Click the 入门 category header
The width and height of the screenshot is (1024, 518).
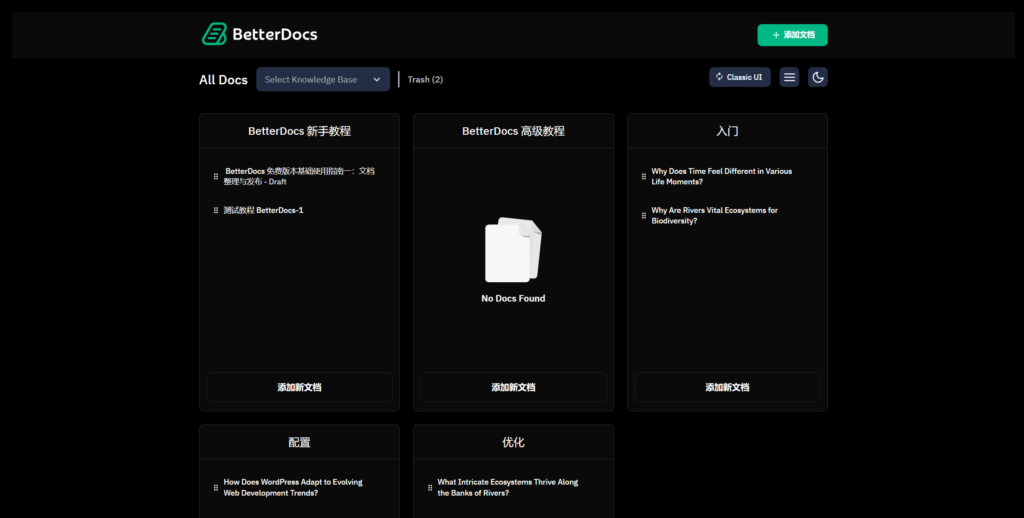click(x=727, y=131)
